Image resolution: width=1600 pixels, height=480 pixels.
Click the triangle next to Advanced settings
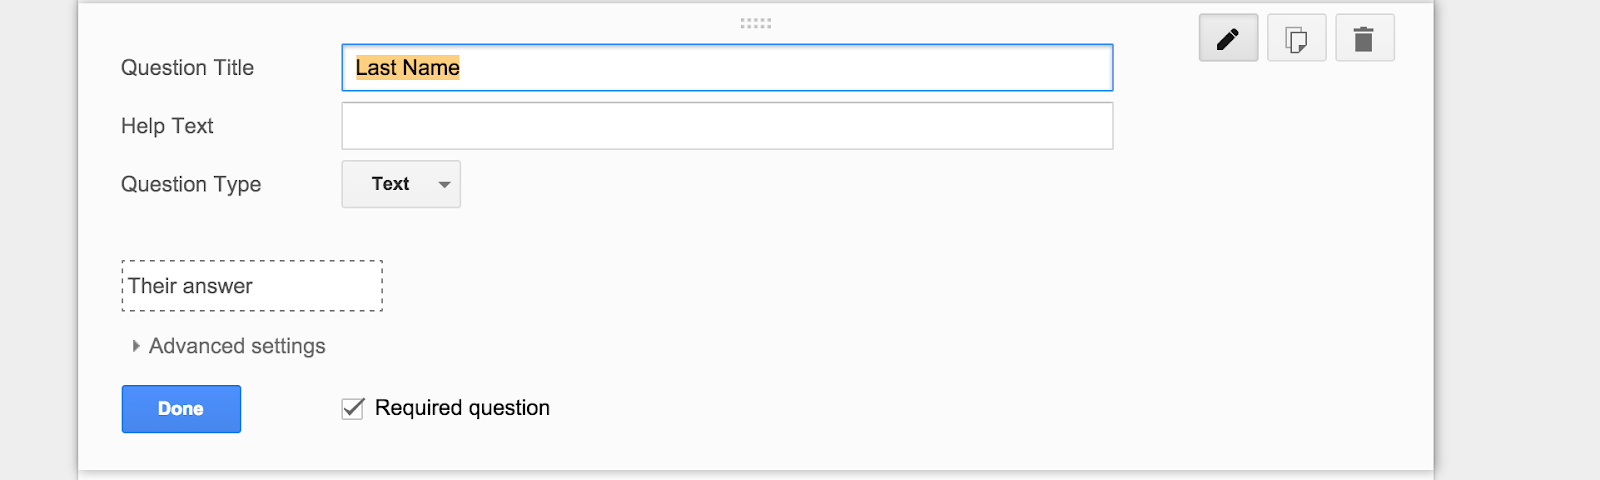[x=136, y=346]
